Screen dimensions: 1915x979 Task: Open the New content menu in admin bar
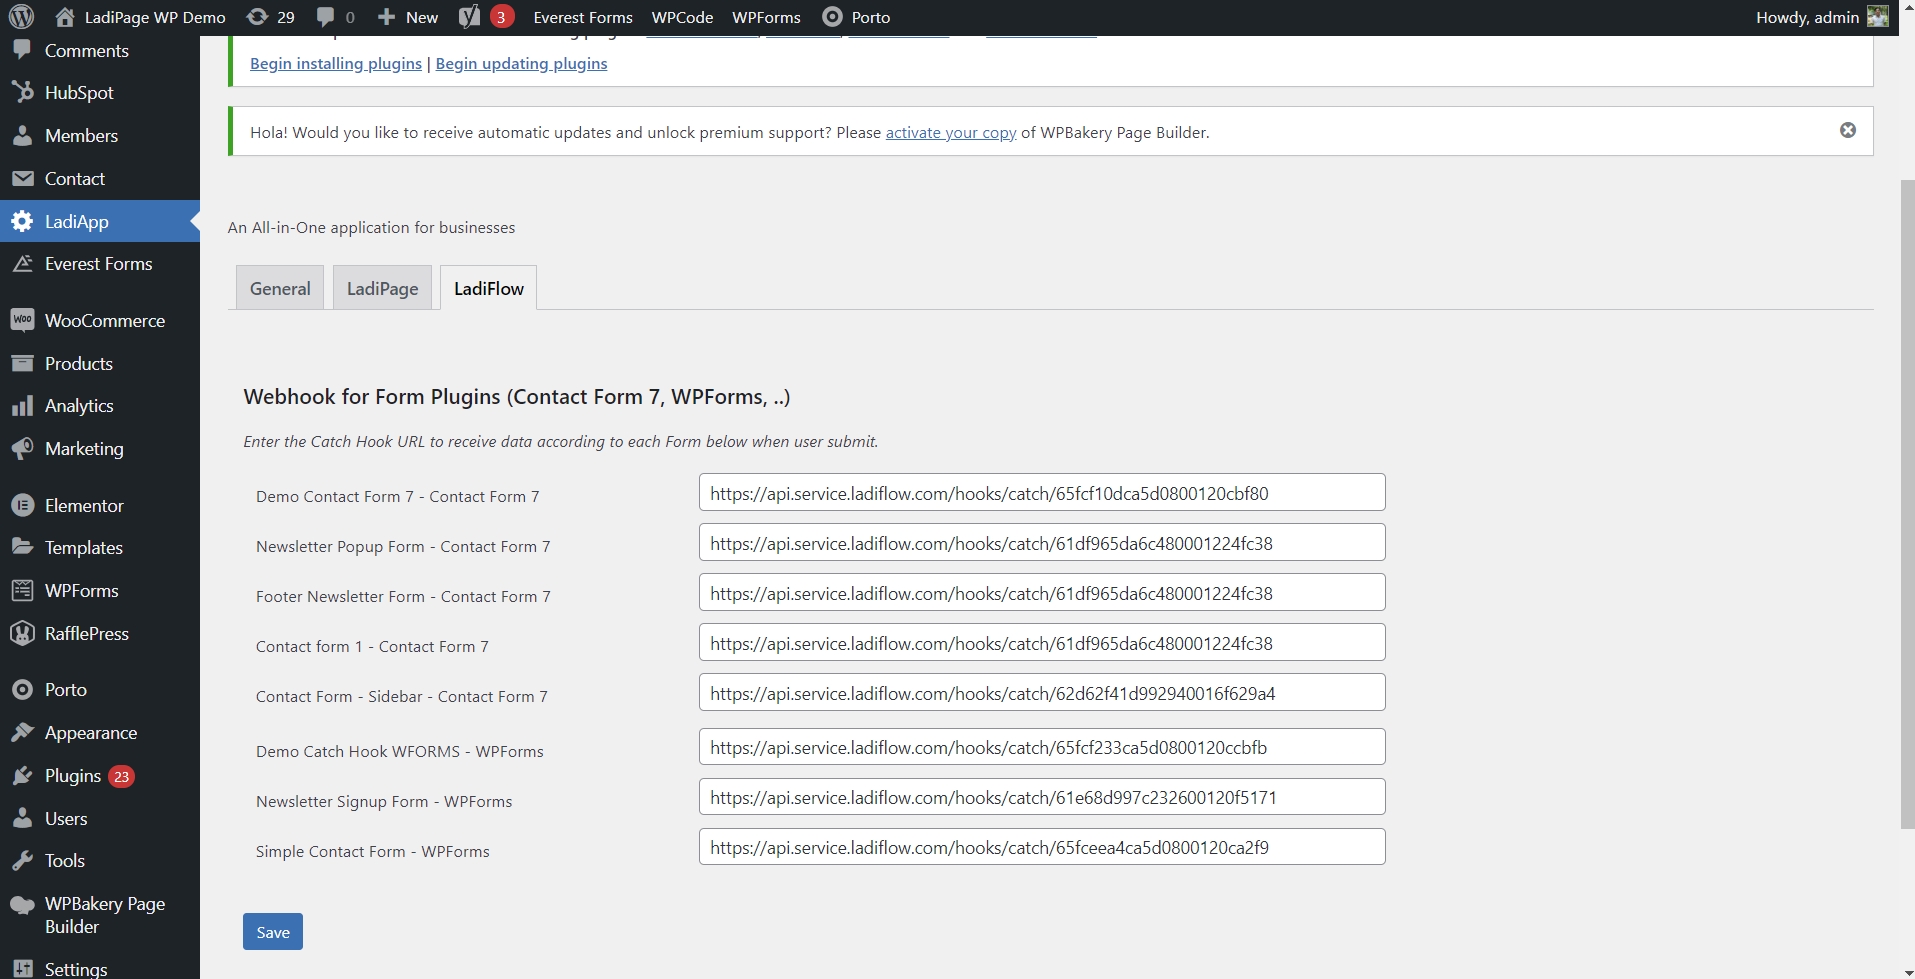tap(408, 17)
